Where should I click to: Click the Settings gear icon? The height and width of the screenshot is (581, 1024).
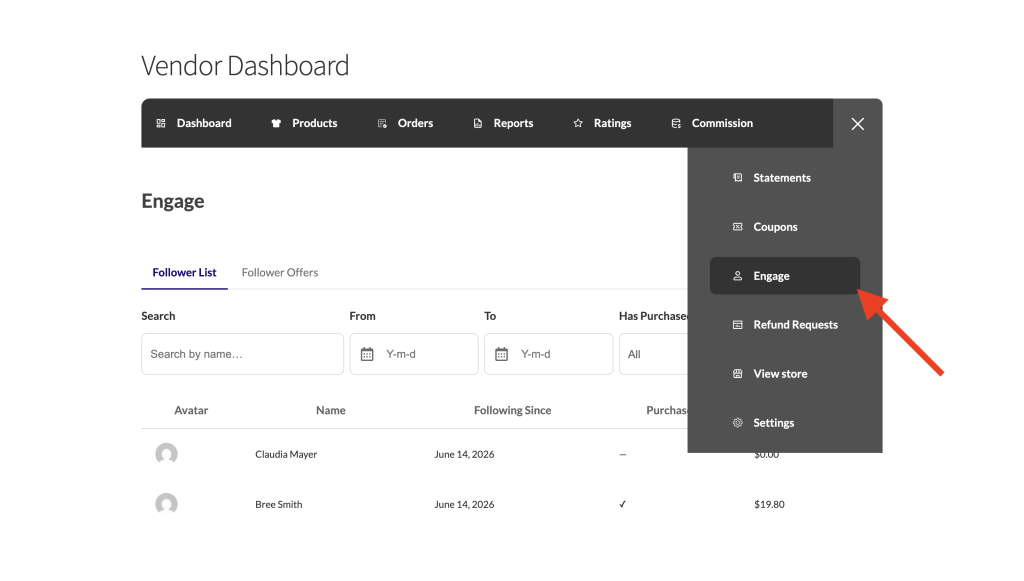click(737, 422)
